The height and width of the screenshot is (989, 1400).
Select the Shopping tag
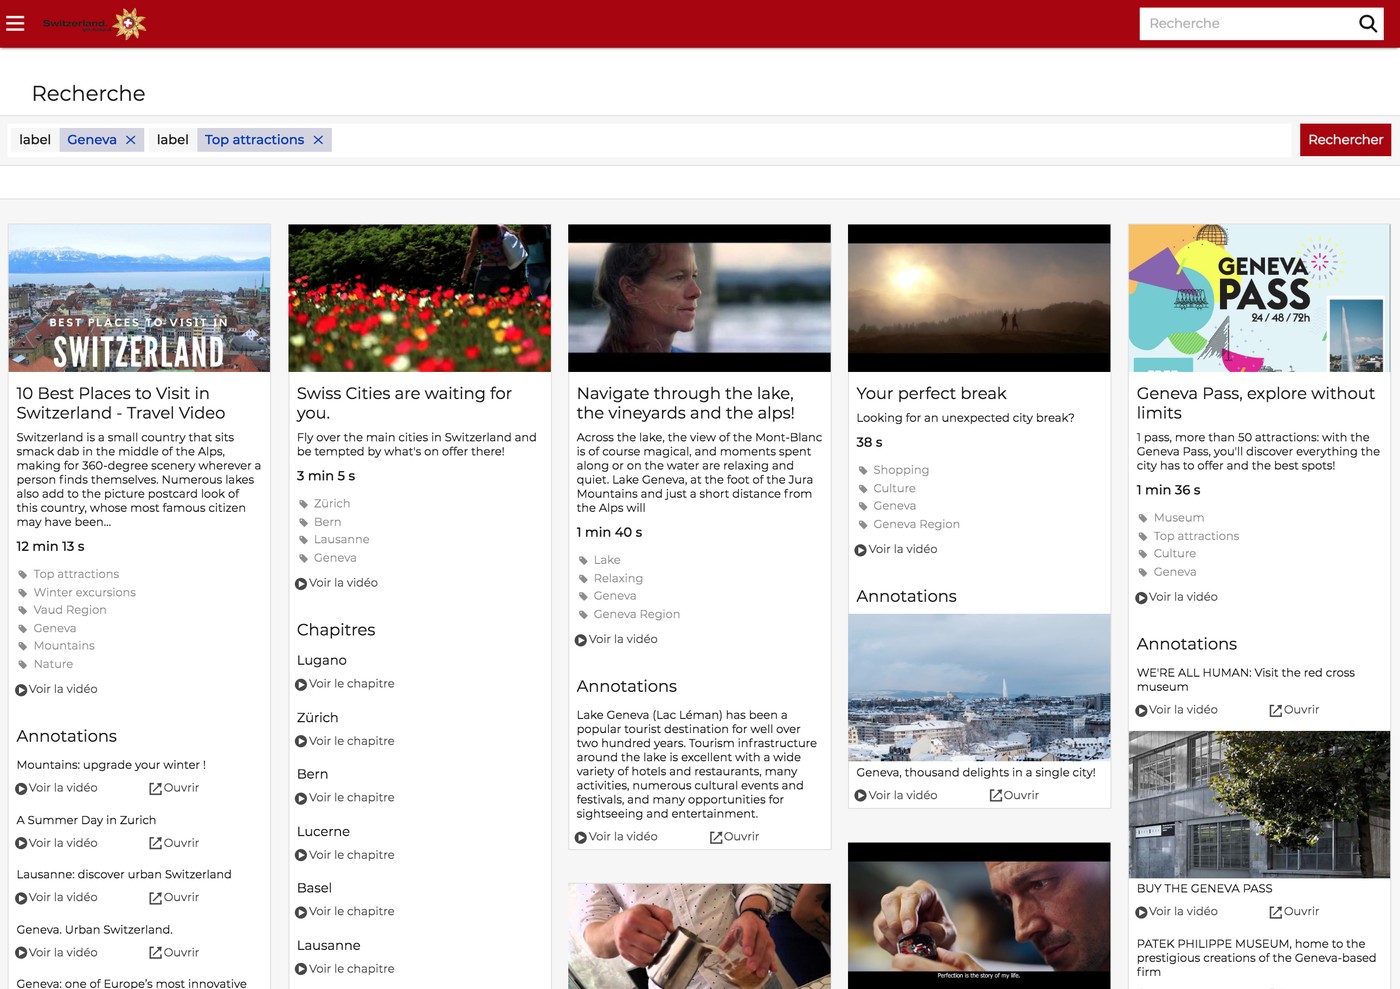[900, 470]
